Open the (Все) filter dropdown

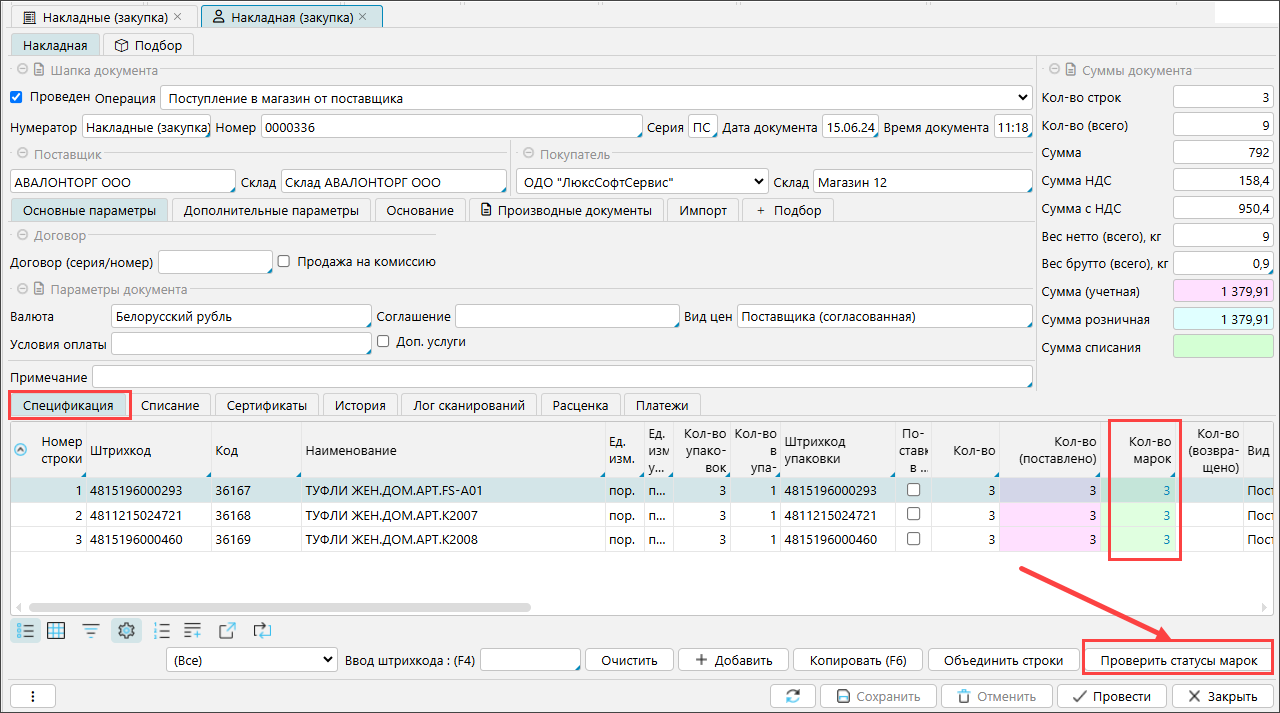(252, 660)
